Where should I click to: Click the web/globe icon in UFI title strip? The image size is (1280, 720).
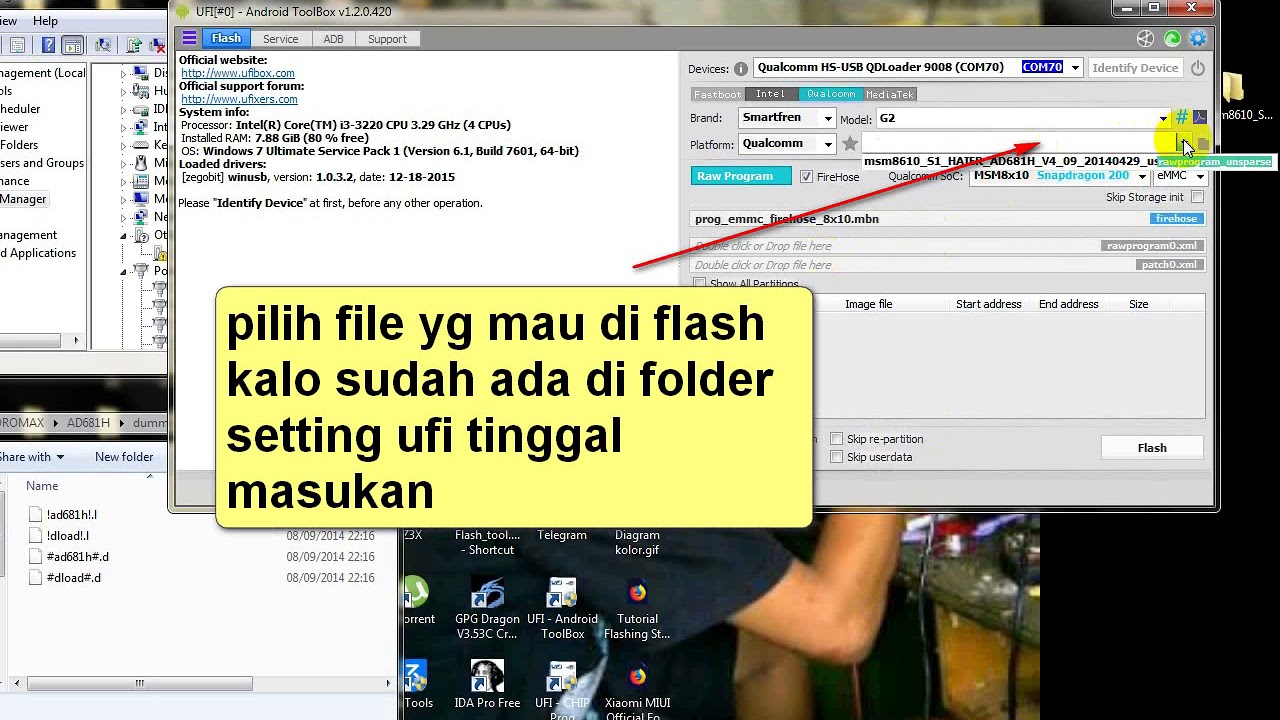pos(1146,38)
